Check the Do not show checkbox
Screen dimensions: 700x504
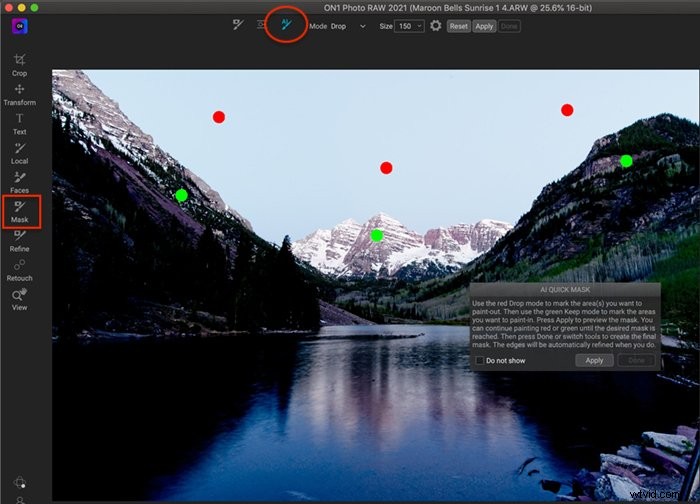(x=479, y=360)
